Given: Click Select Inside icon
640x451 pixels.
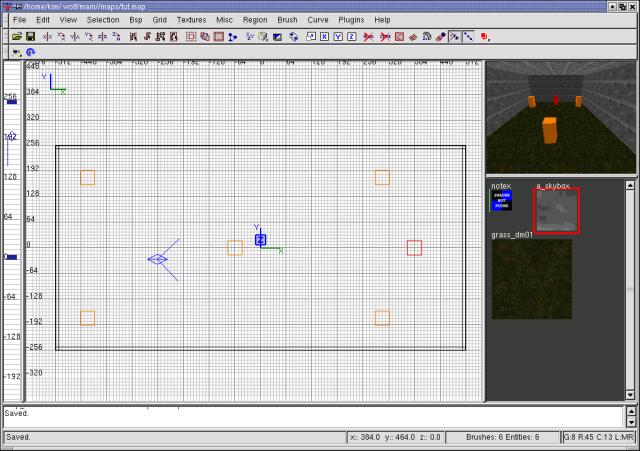Looking at the screenshot, I should pos(174,37).
